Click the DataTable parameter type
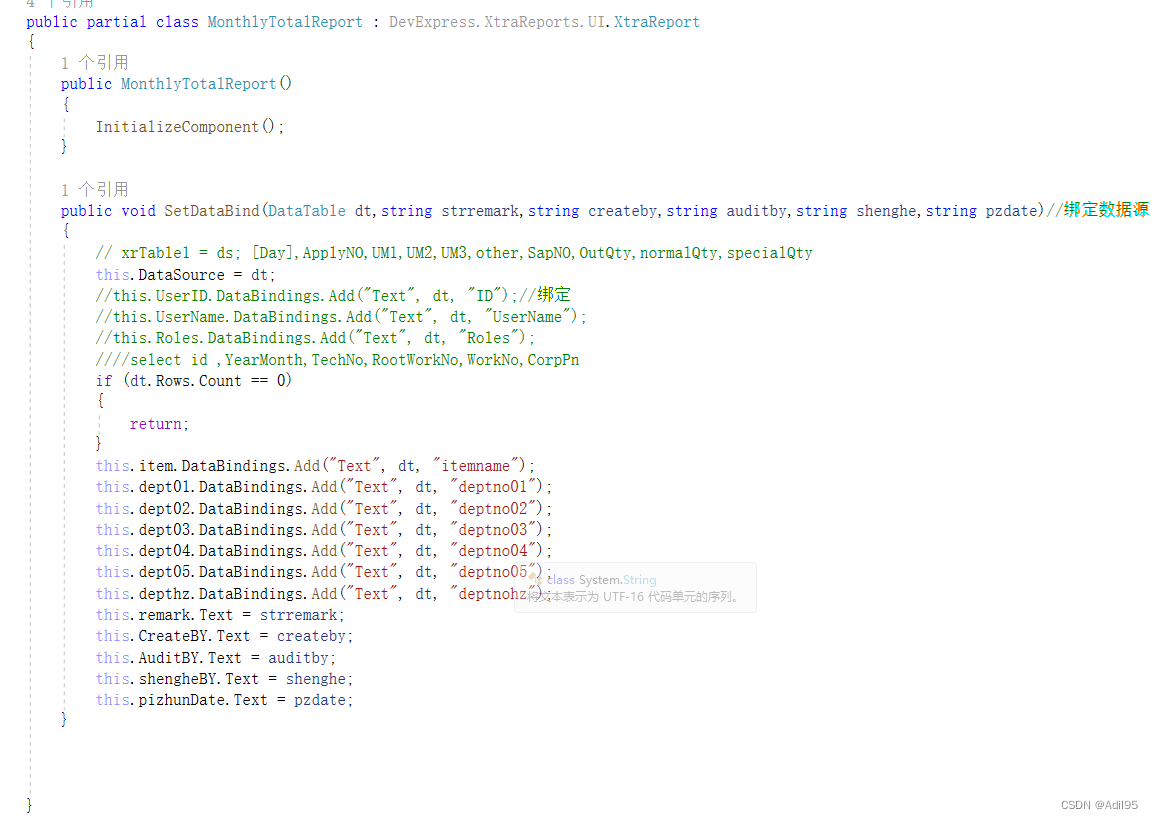The width and height of the screenshot is (1153, 819). pos(307,211)
